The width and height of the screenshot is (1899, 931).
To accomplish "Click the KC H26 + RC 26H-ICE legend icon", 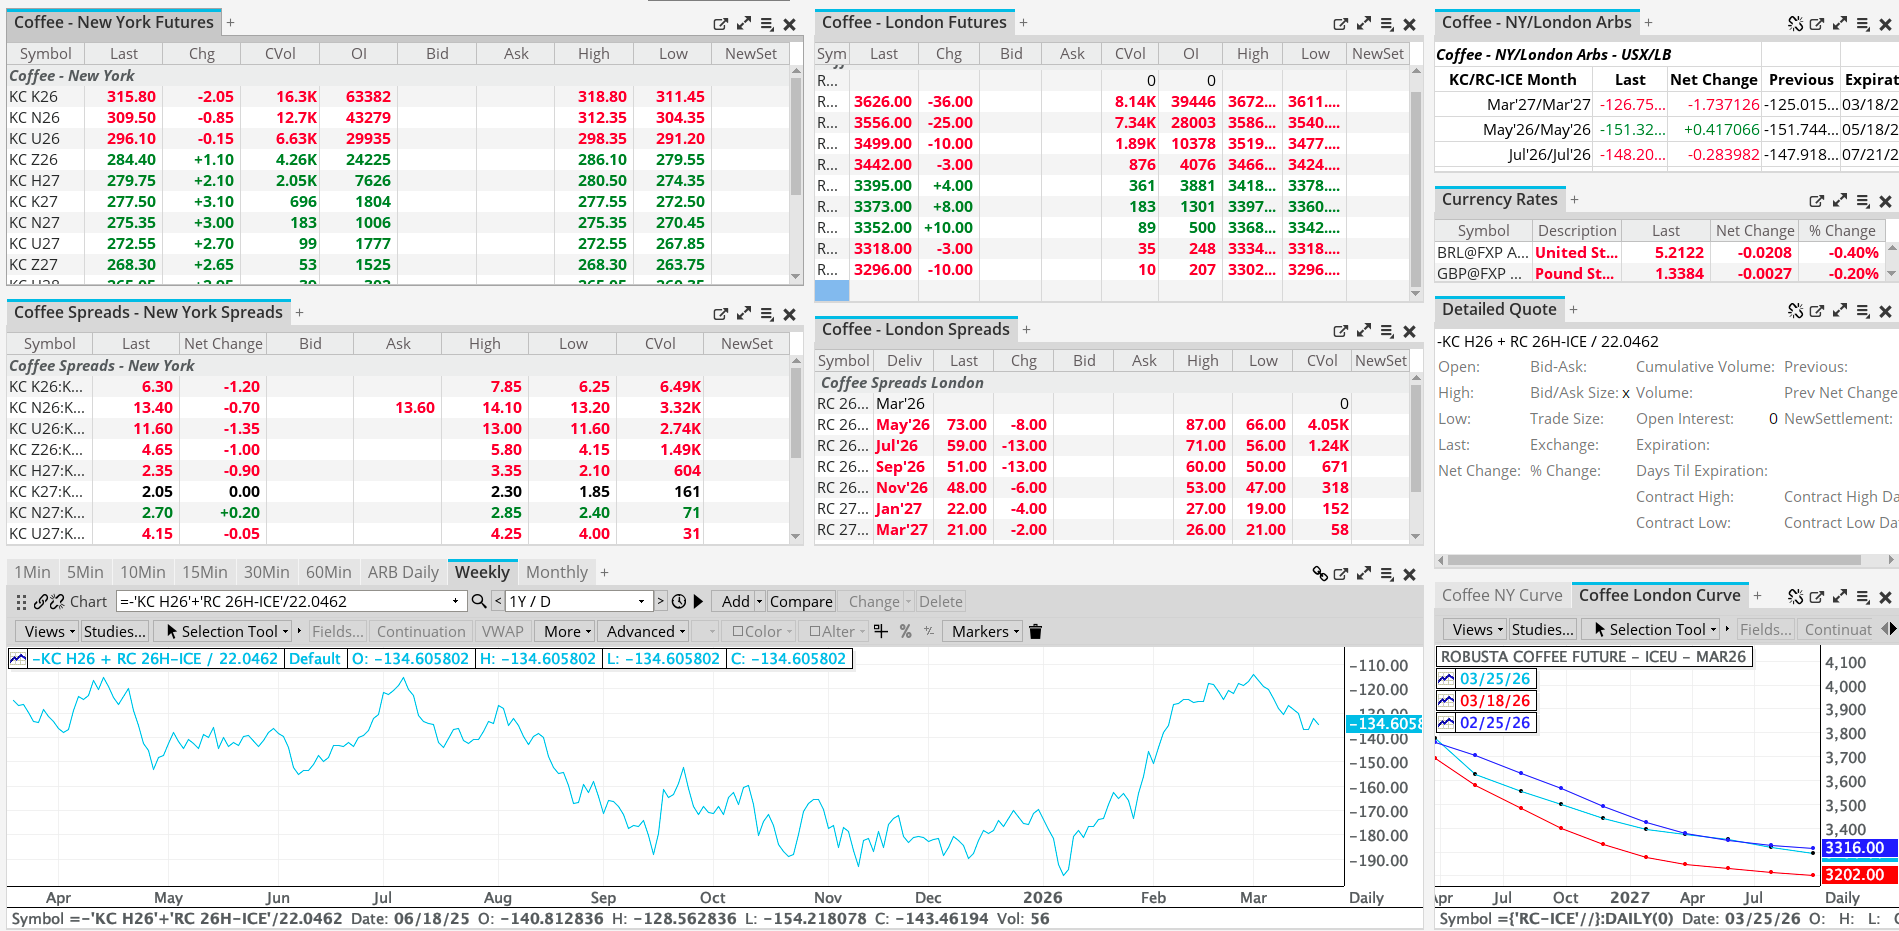I will [x=18, y=658].
